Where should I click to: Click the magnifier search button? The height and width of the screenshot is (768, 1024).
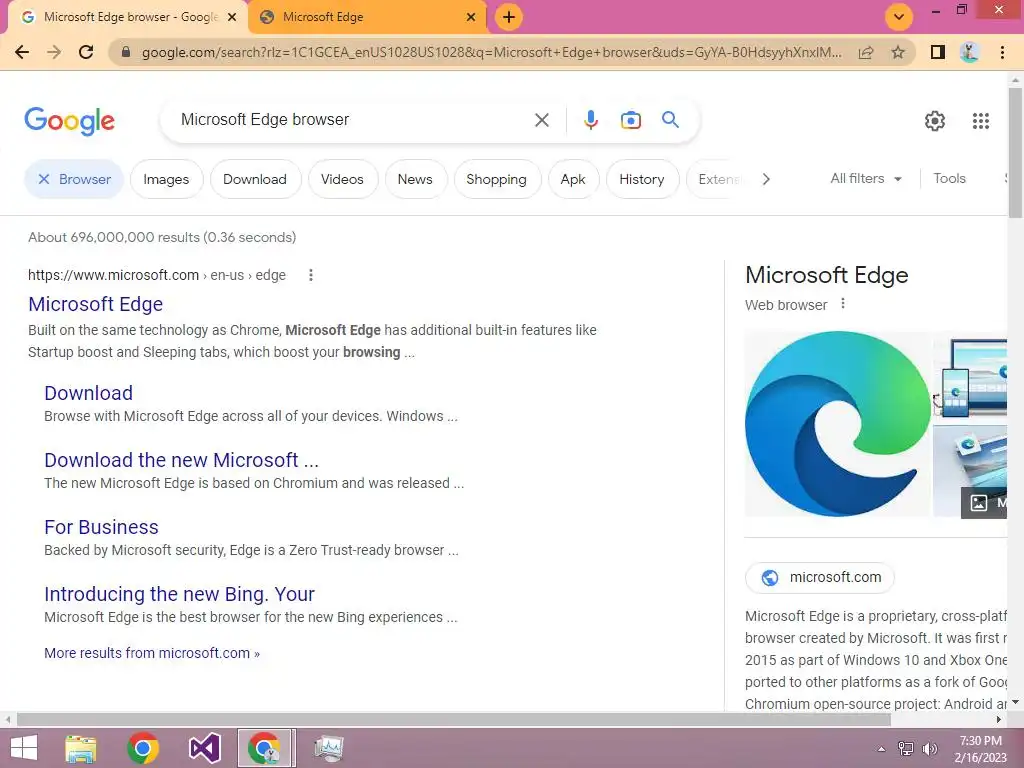(670, 120)
